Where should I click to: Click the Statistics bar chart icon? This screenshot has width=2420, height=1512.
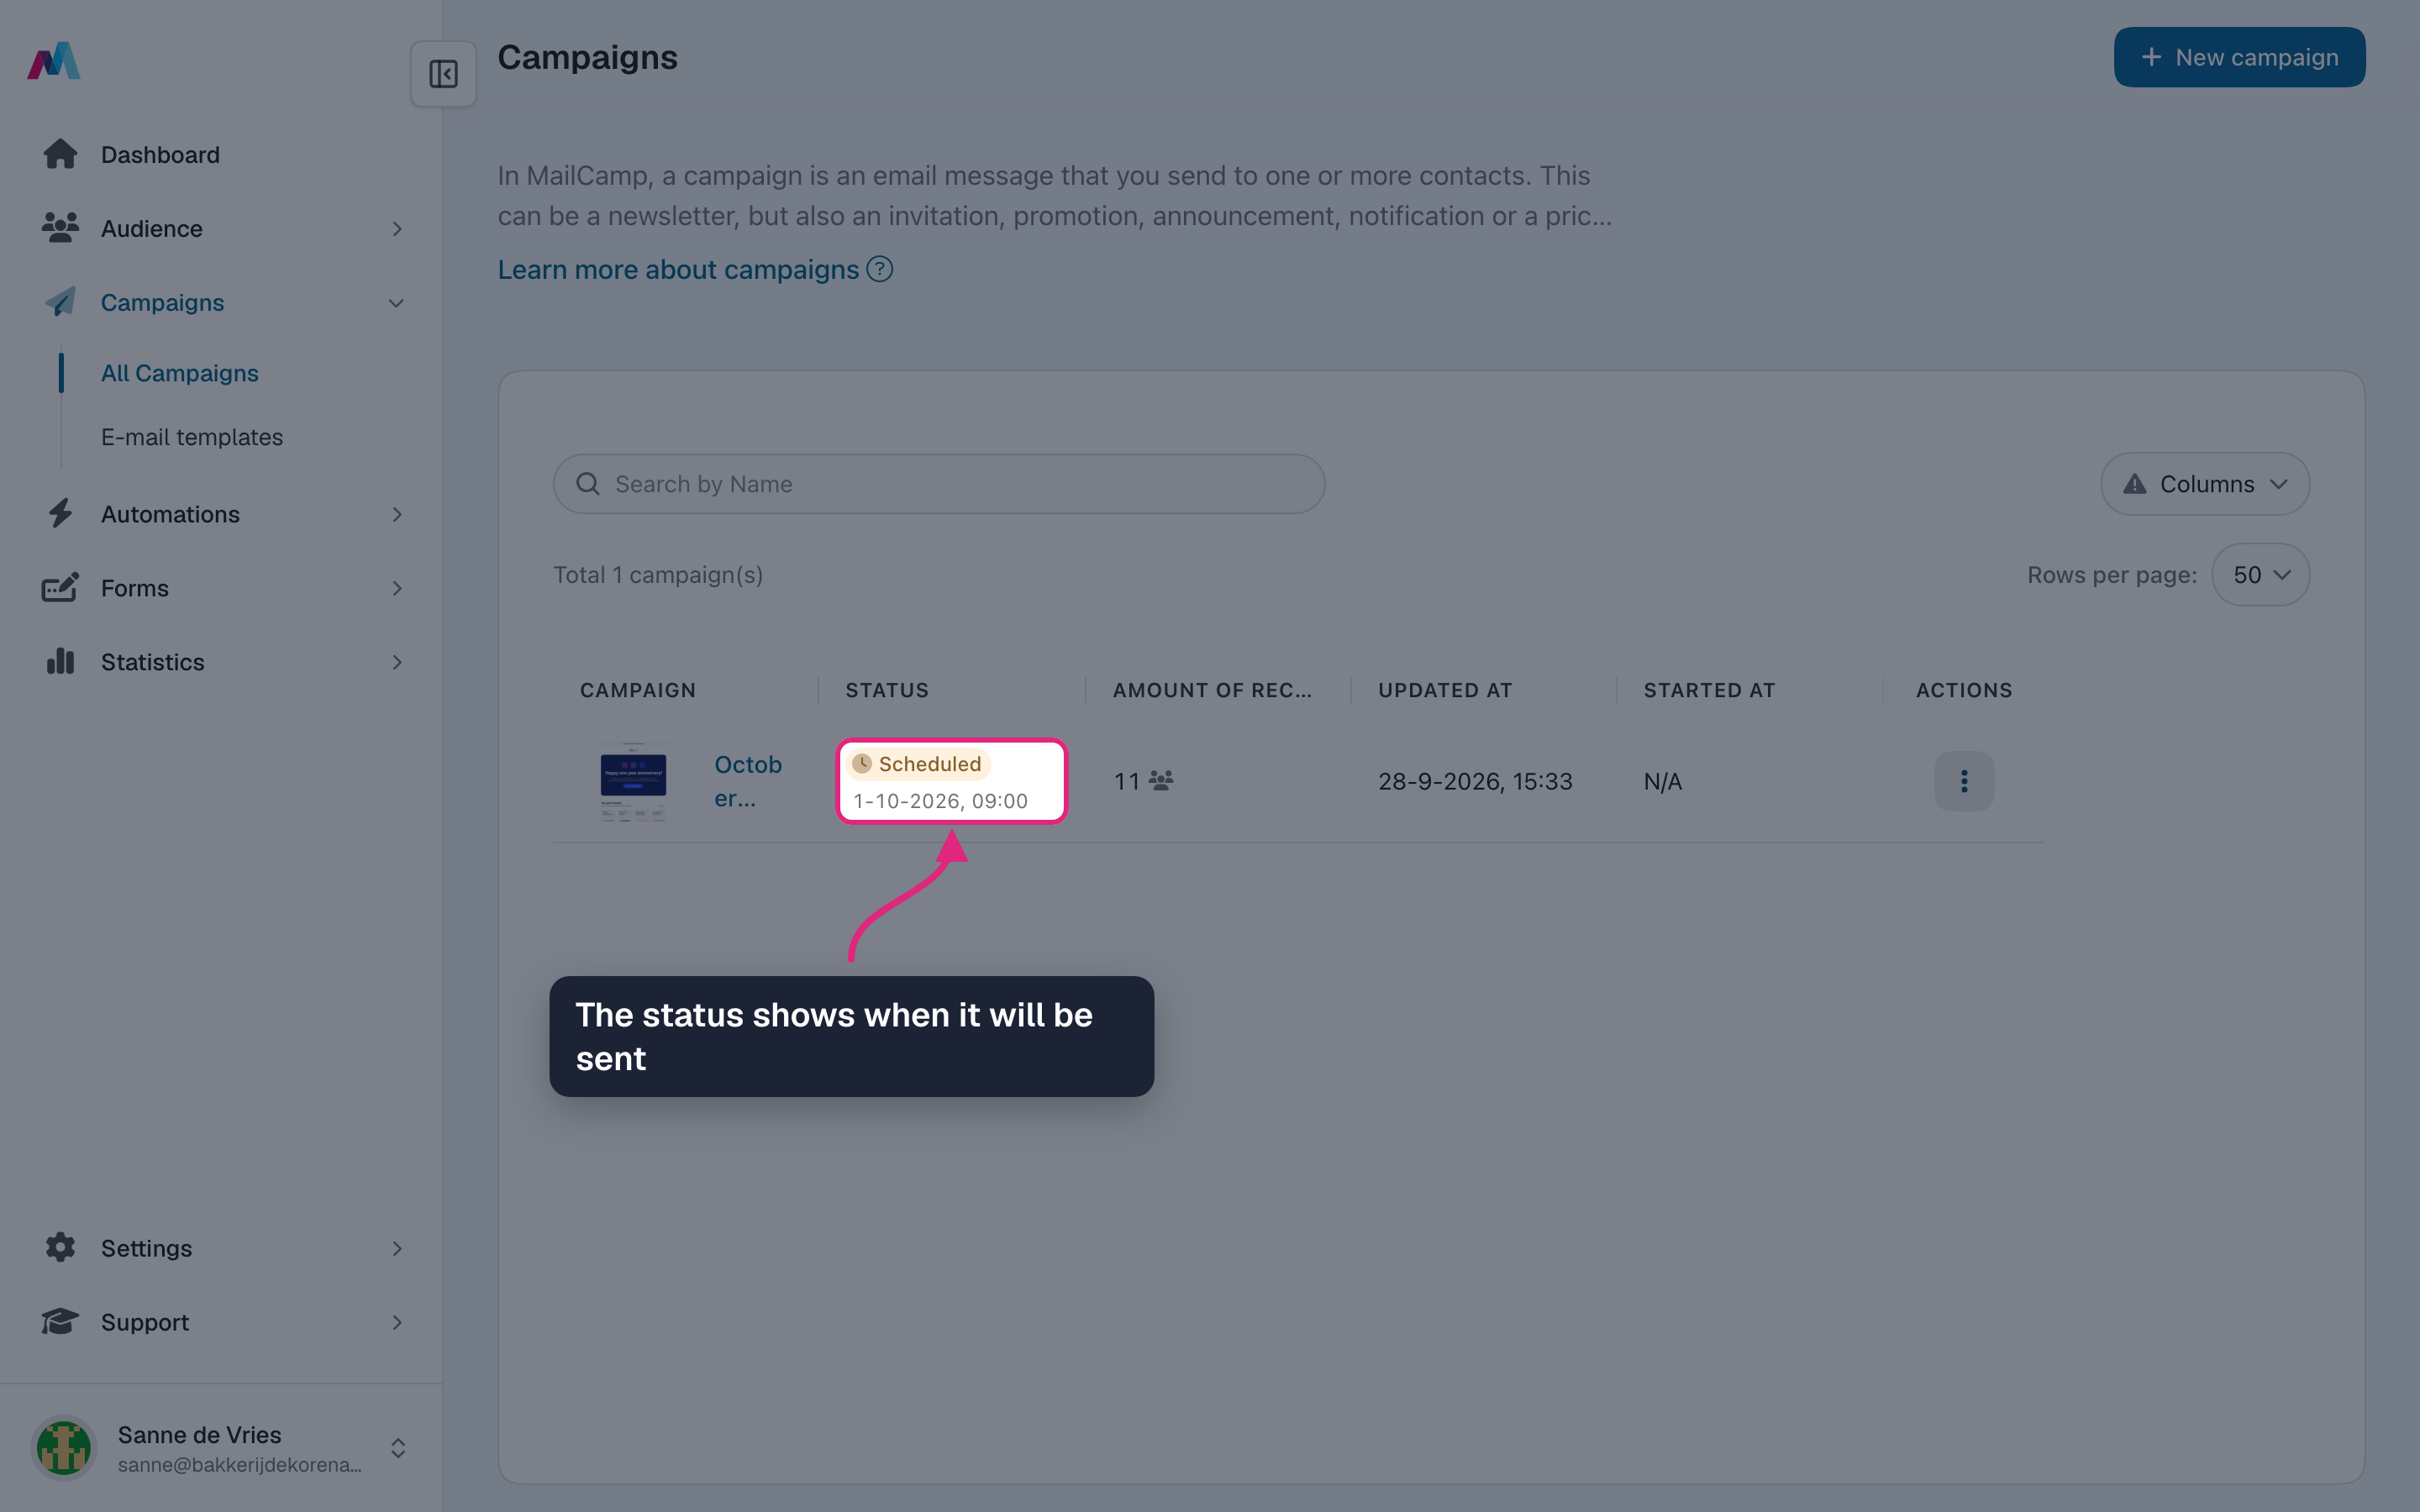60,661
